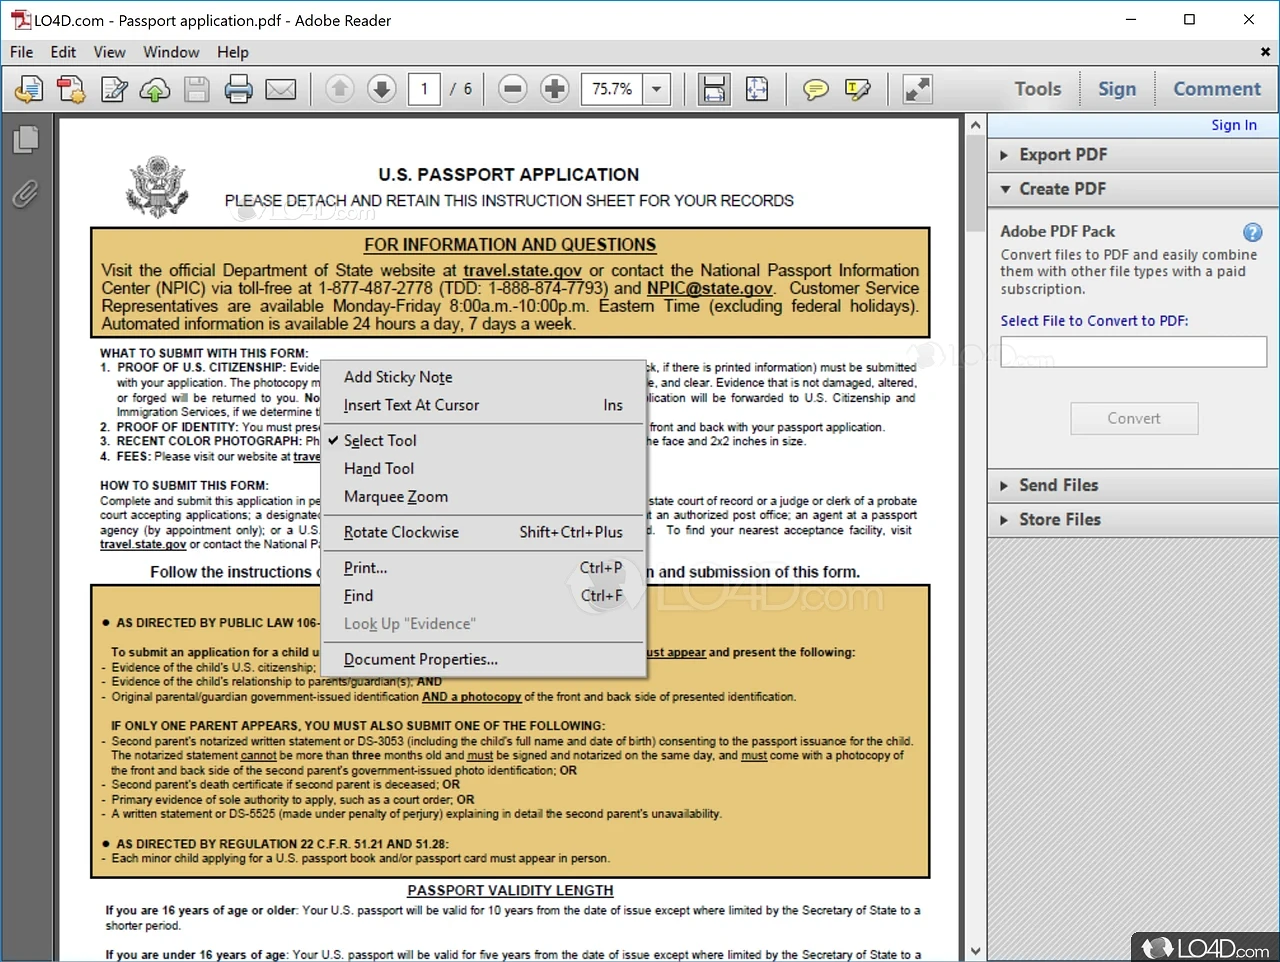Image resolution: width=1280 pixels, height=962 pixels.
Task: Expand the Export PDF section
Action: point(1062,155)
